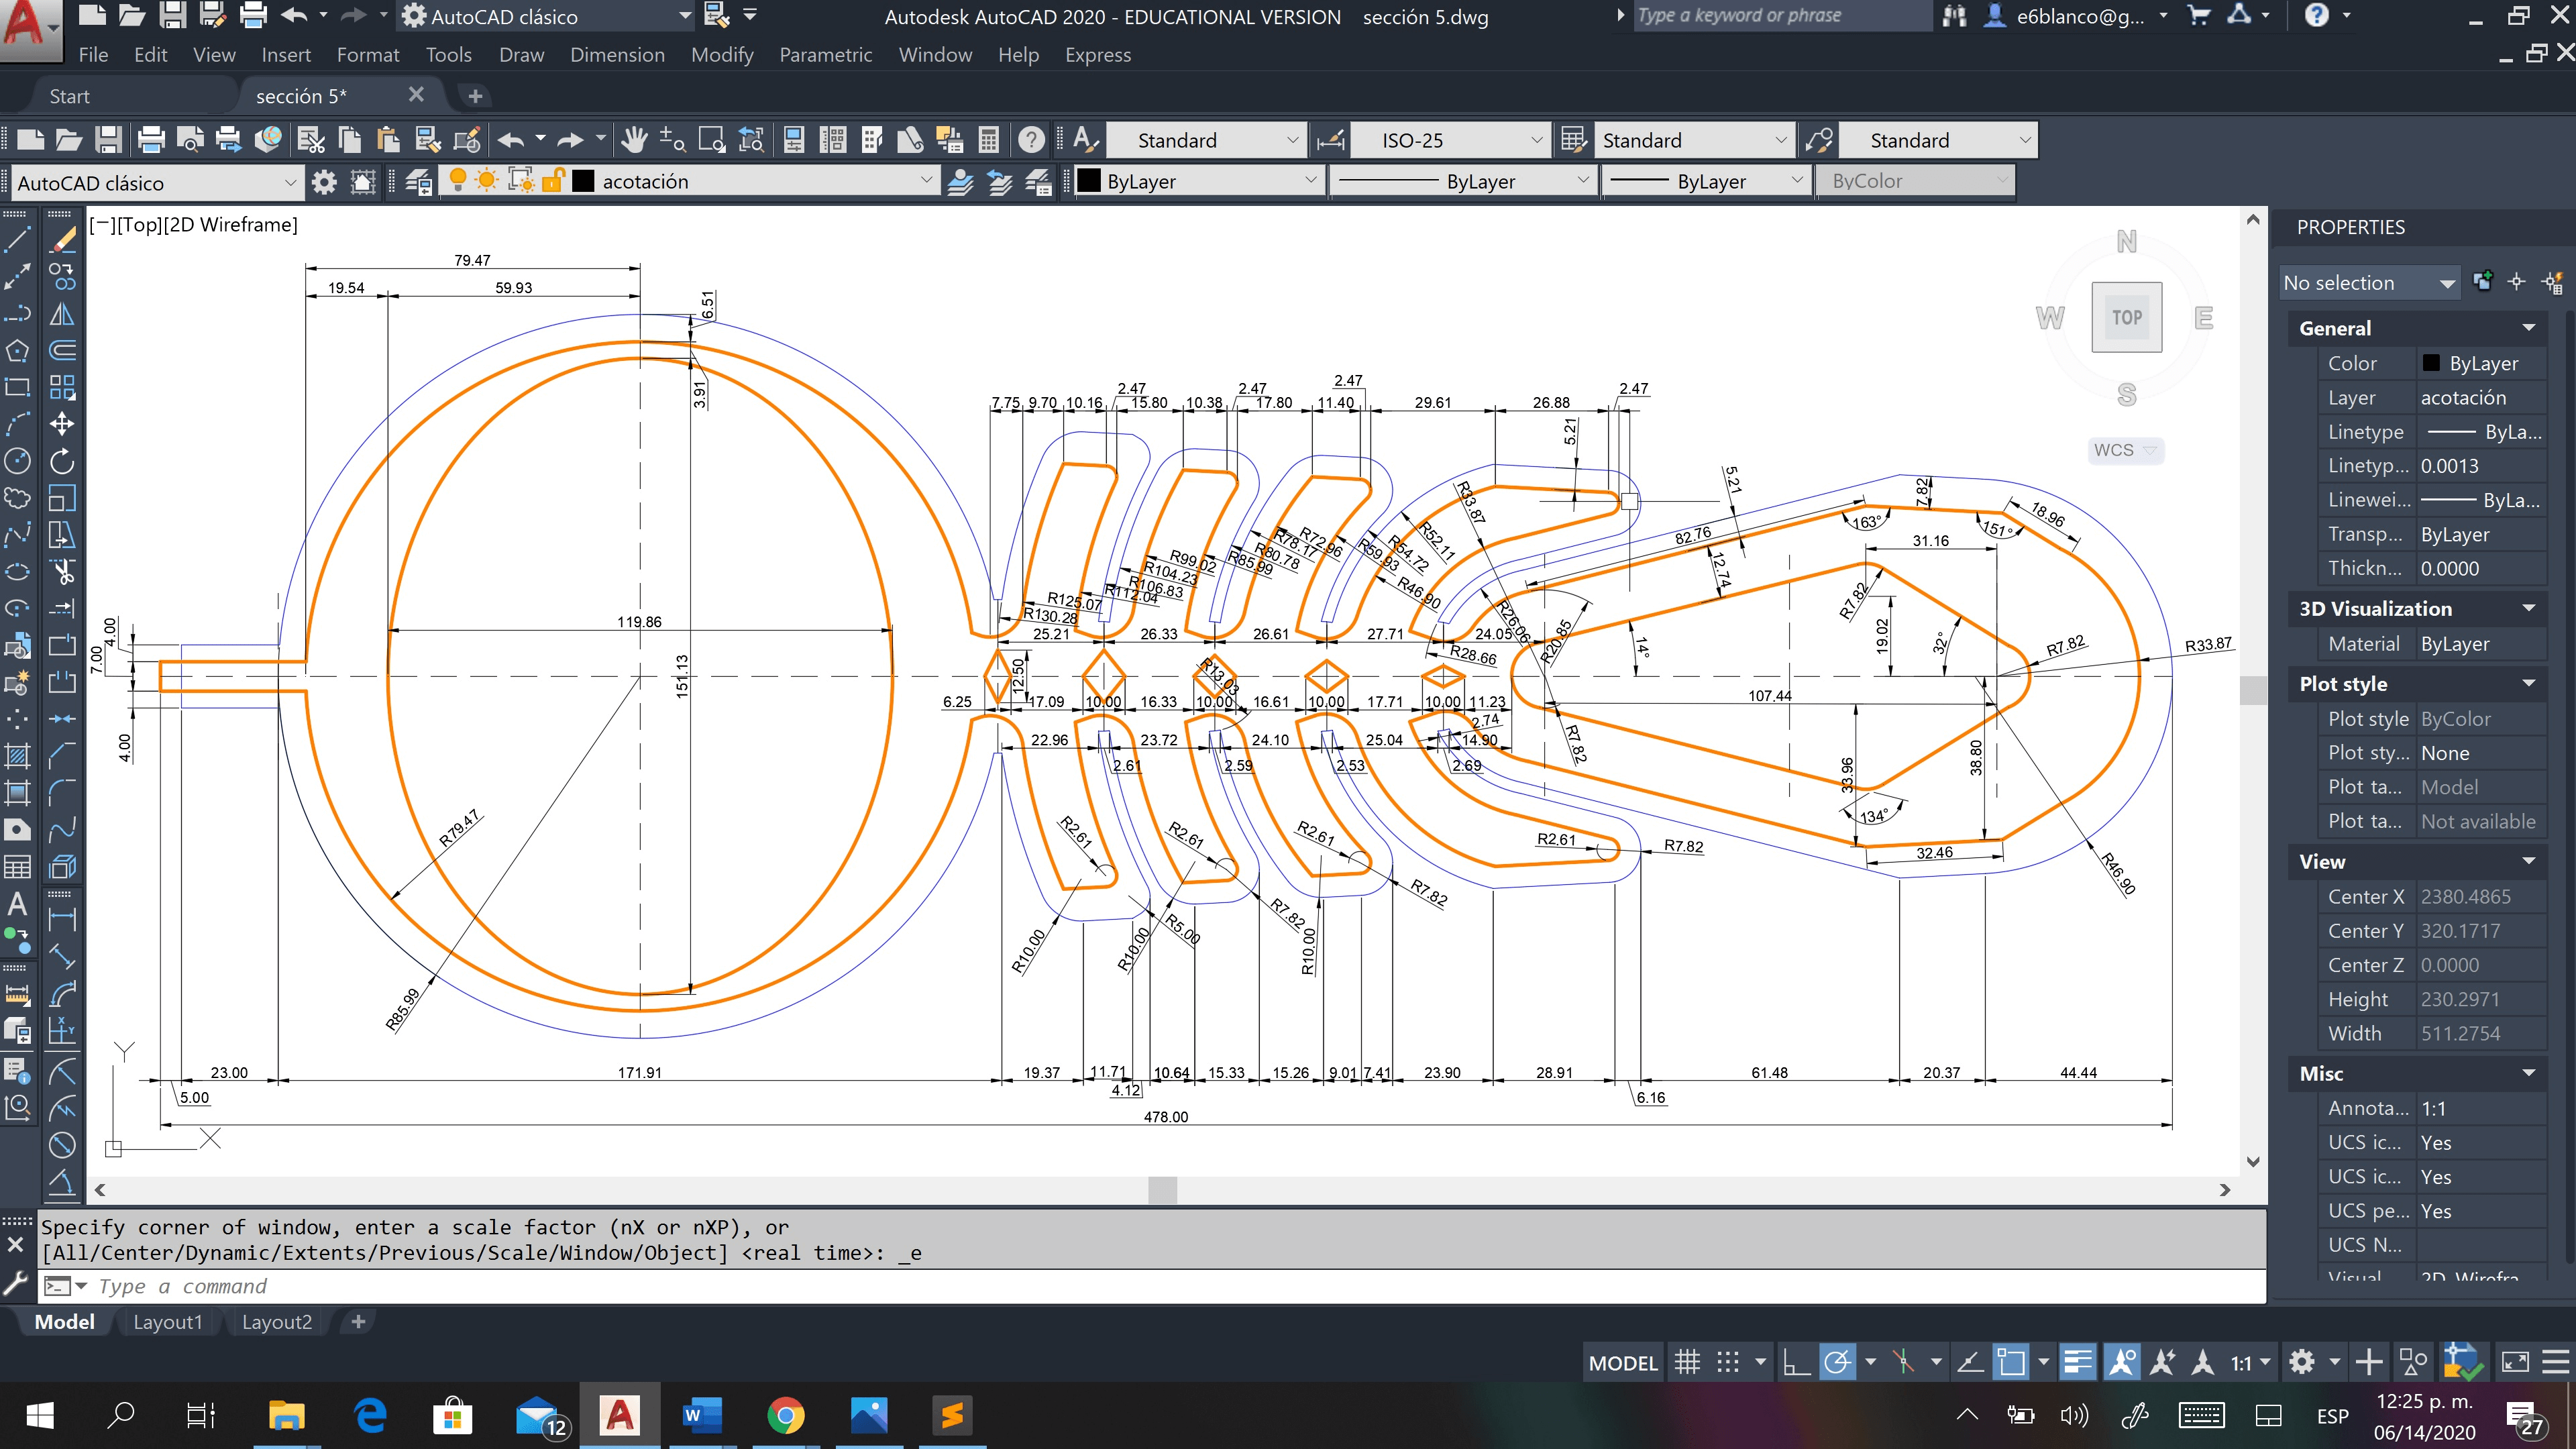Toggle Ortho mode in status bar

[x=1796, y=1362]
